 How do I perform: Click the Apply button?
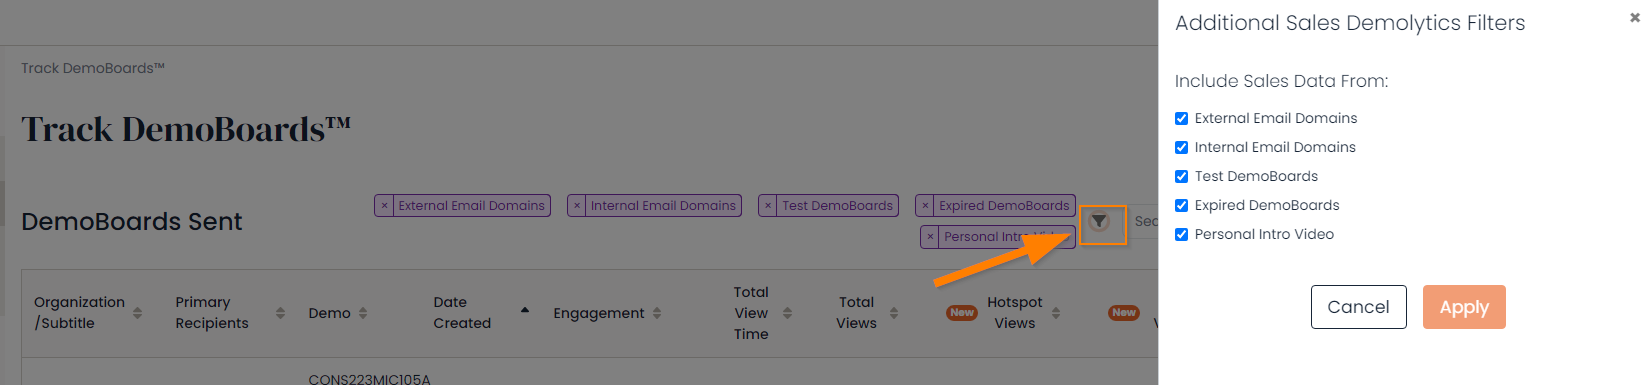(x=1464, y=307)
